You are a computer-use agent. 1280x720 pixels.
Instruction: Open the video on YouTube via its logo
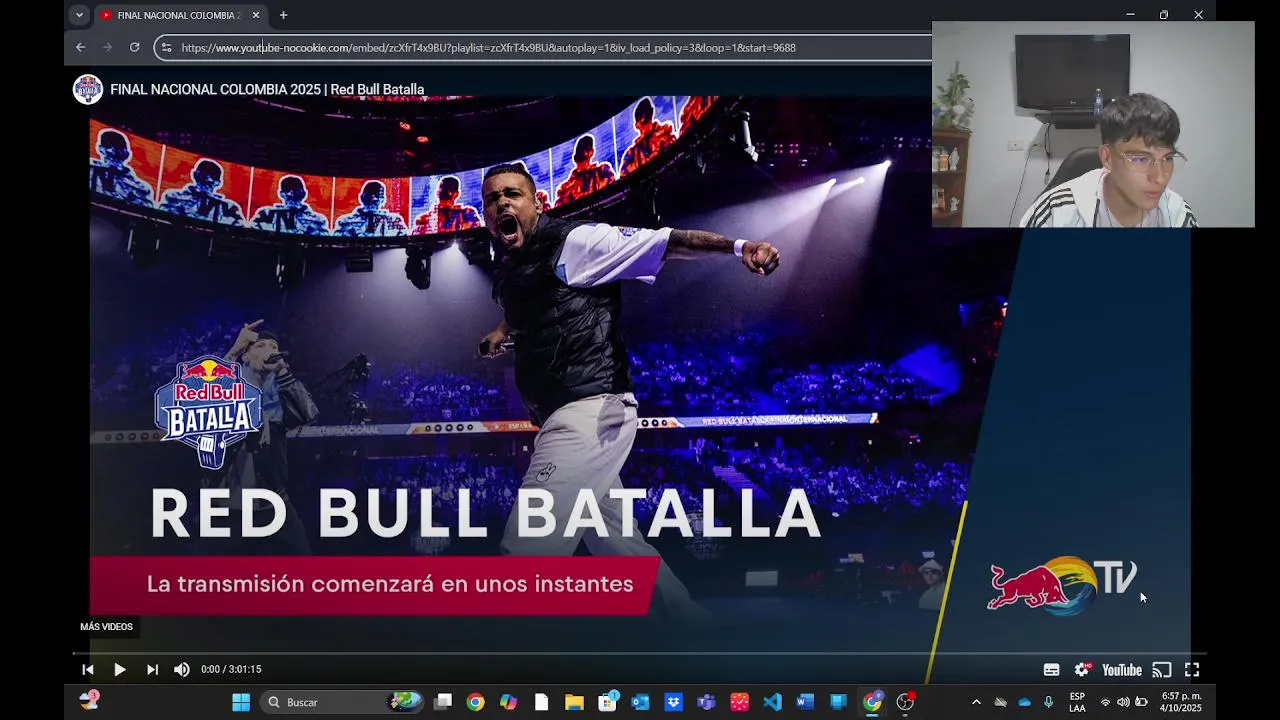click(x=1121, y=670)
